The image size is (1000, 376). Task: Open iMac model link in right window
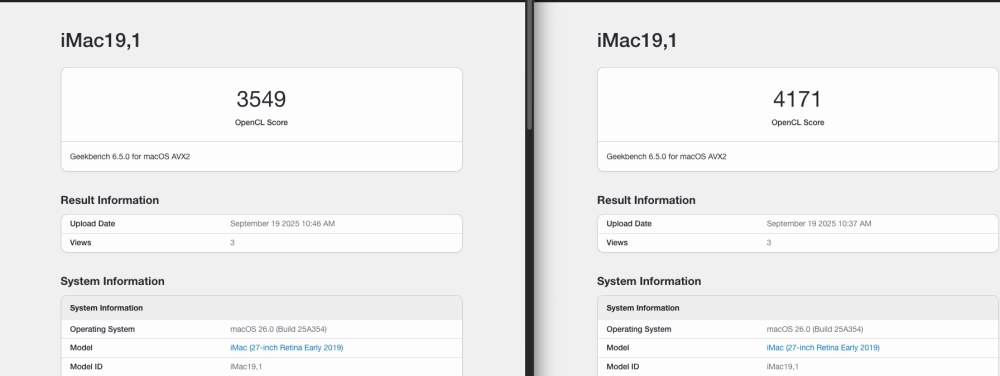[823, 348]
